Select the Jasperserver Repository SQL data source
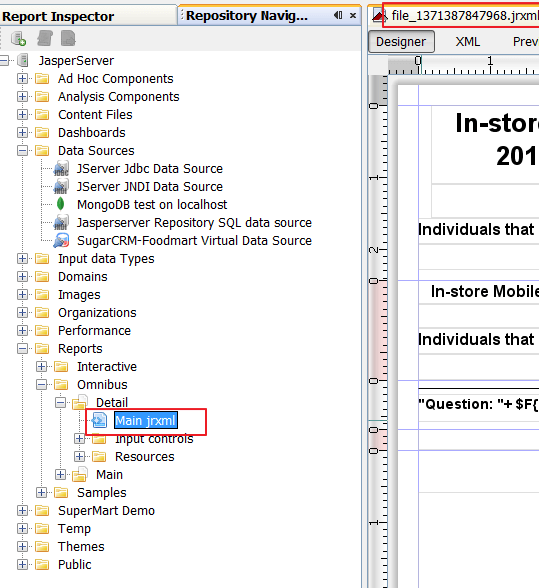Image resolution: width=539 pixels, height=588 pixels. point(194,223)
